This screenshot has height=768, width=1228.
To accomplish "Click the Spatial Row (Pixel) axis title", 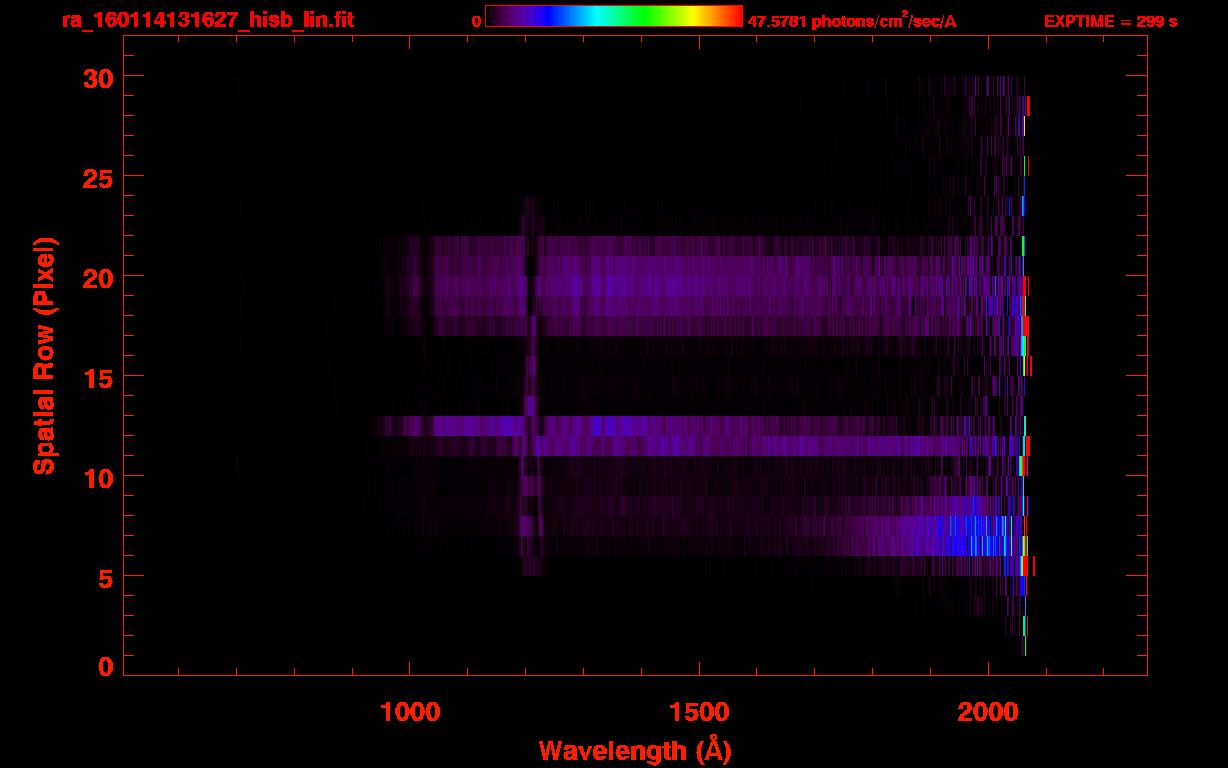I will (x=44, y=355).
